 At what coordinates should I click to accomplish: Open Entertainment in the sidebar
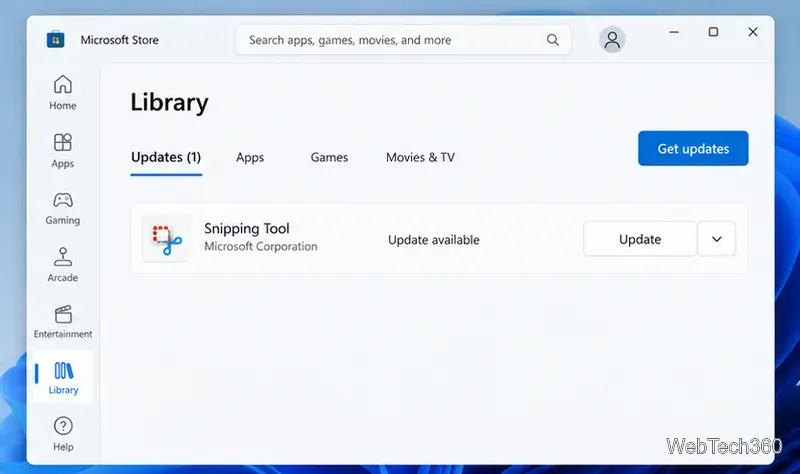point(63,322)
